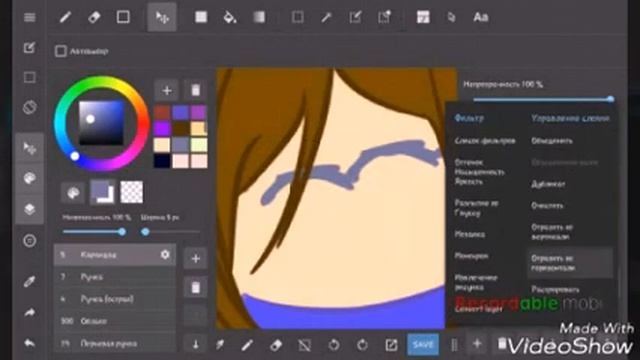This screenshot has height=360, width=640.
Task: Choose Размытие по Гауссу filter
Action: pyautogui.click(x=476, y=208)
